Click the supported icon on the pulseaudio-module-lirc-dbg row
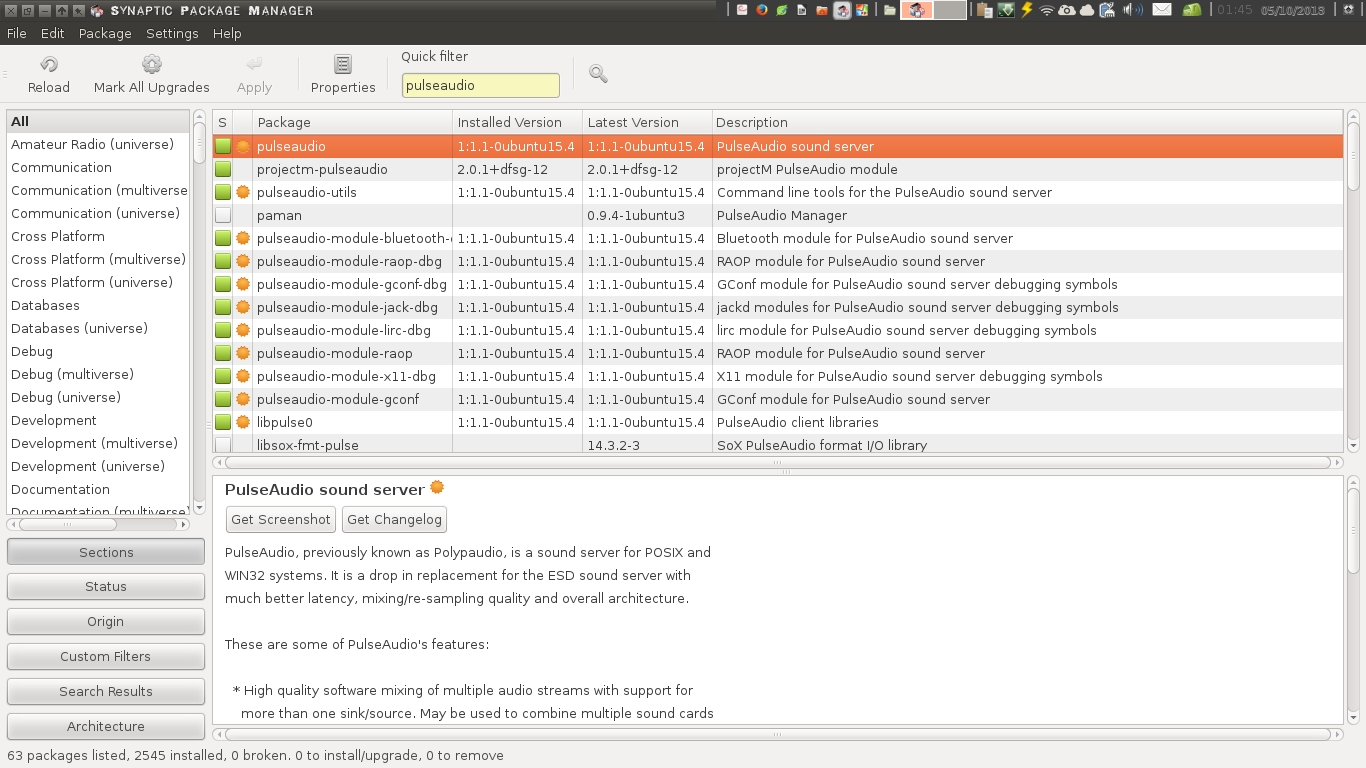 (242, 330)
